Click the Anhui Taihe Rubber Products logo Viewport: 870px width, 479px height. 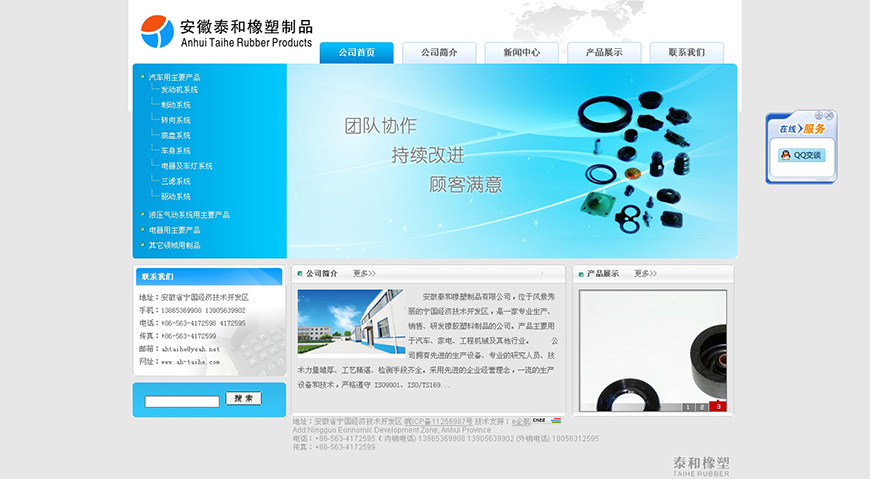[227, 32]
